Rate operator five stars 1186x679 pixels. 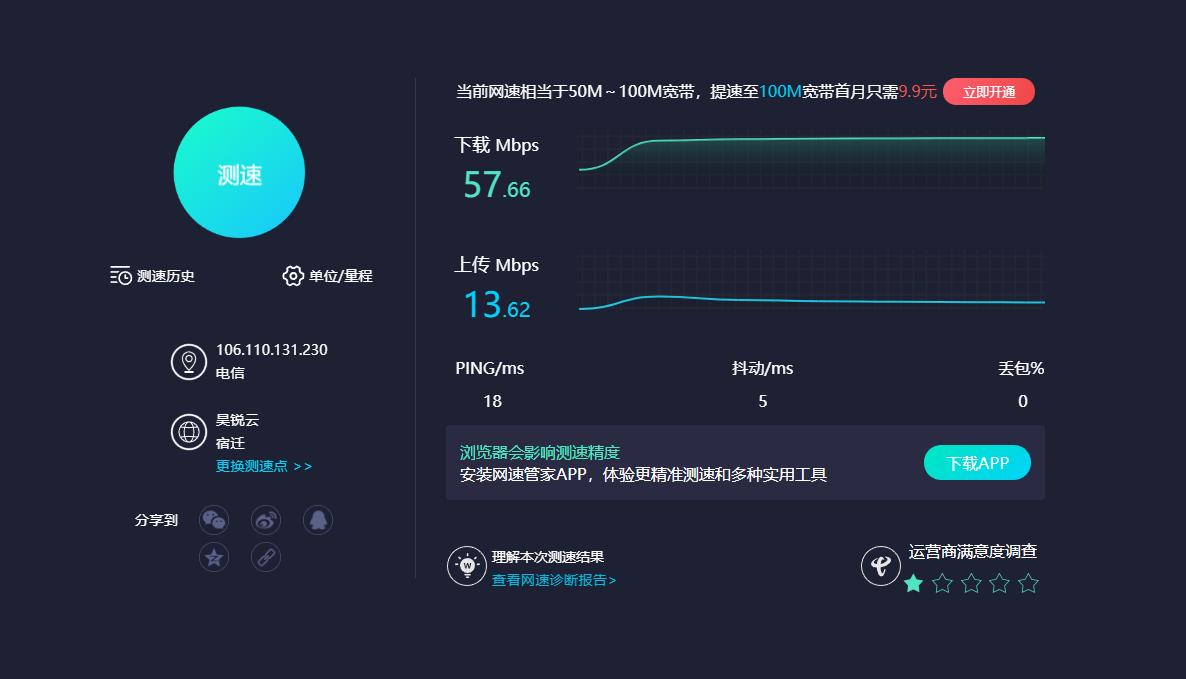point(1029,583)
